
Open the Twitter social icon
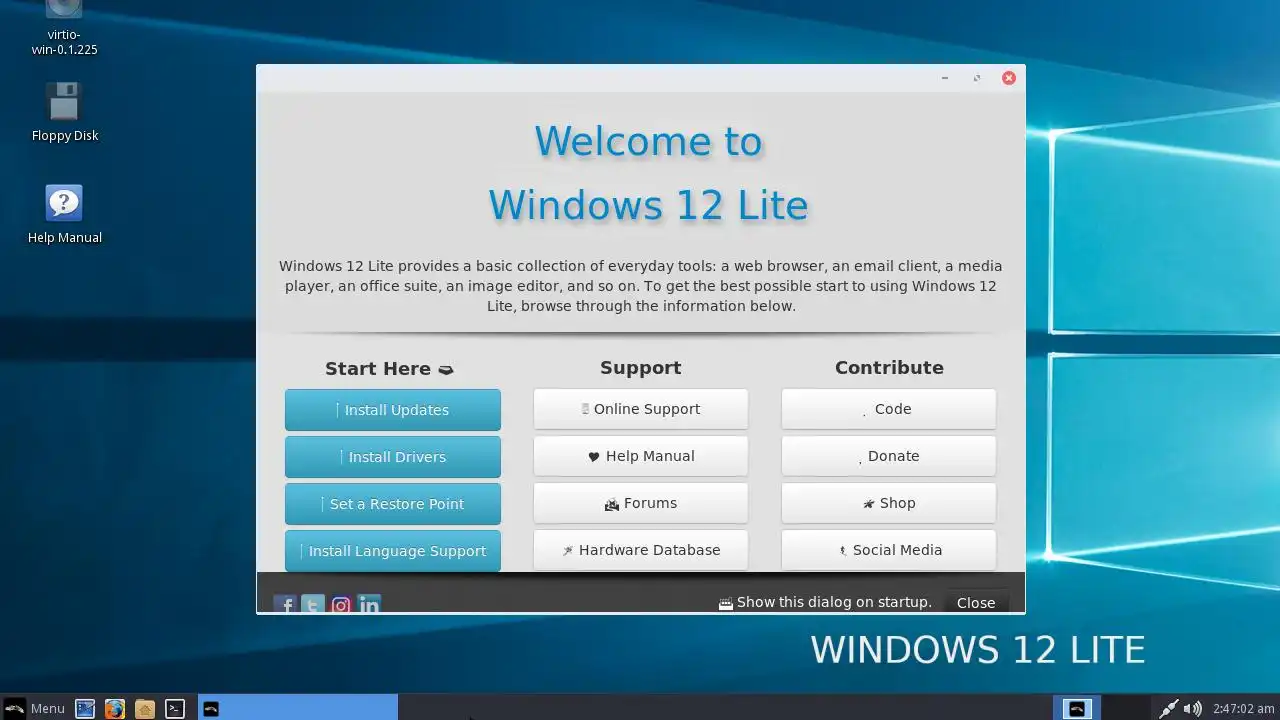coord(313,604)
